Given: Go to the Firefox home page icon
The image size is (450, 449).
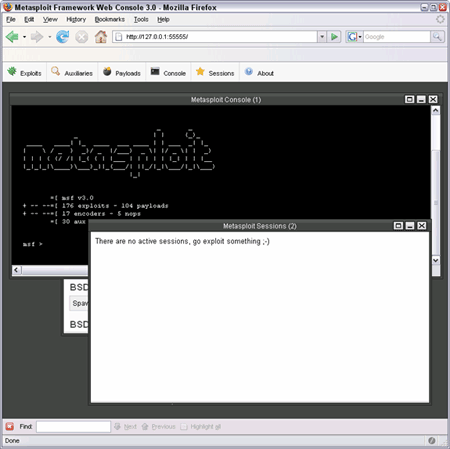Looking at the screenshot, I should (101, 37).
